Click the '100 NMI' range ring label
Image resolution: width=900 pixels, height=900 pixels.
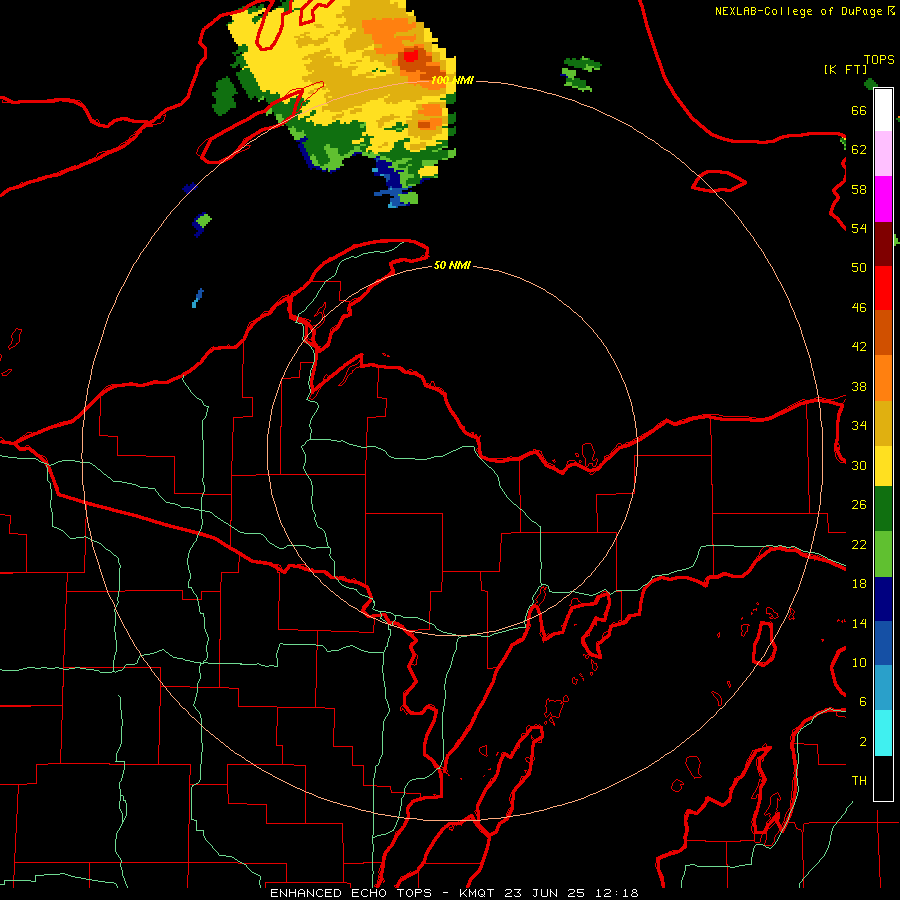click(x=452, y=80)
